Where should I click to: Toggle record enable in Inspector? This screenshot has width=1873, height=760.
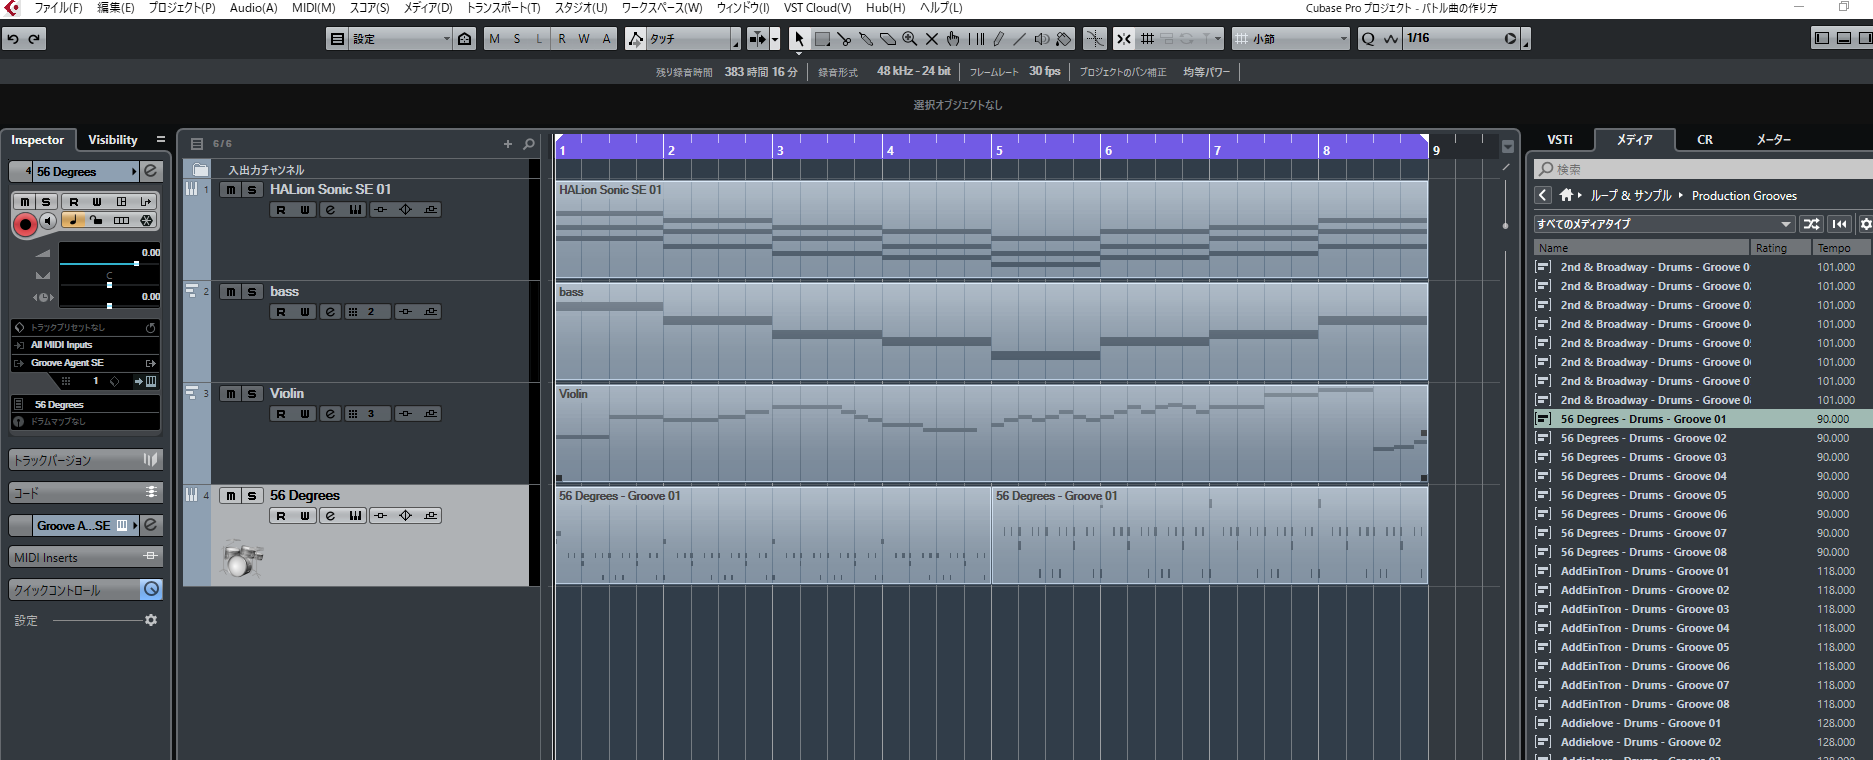tap(25, 225)
